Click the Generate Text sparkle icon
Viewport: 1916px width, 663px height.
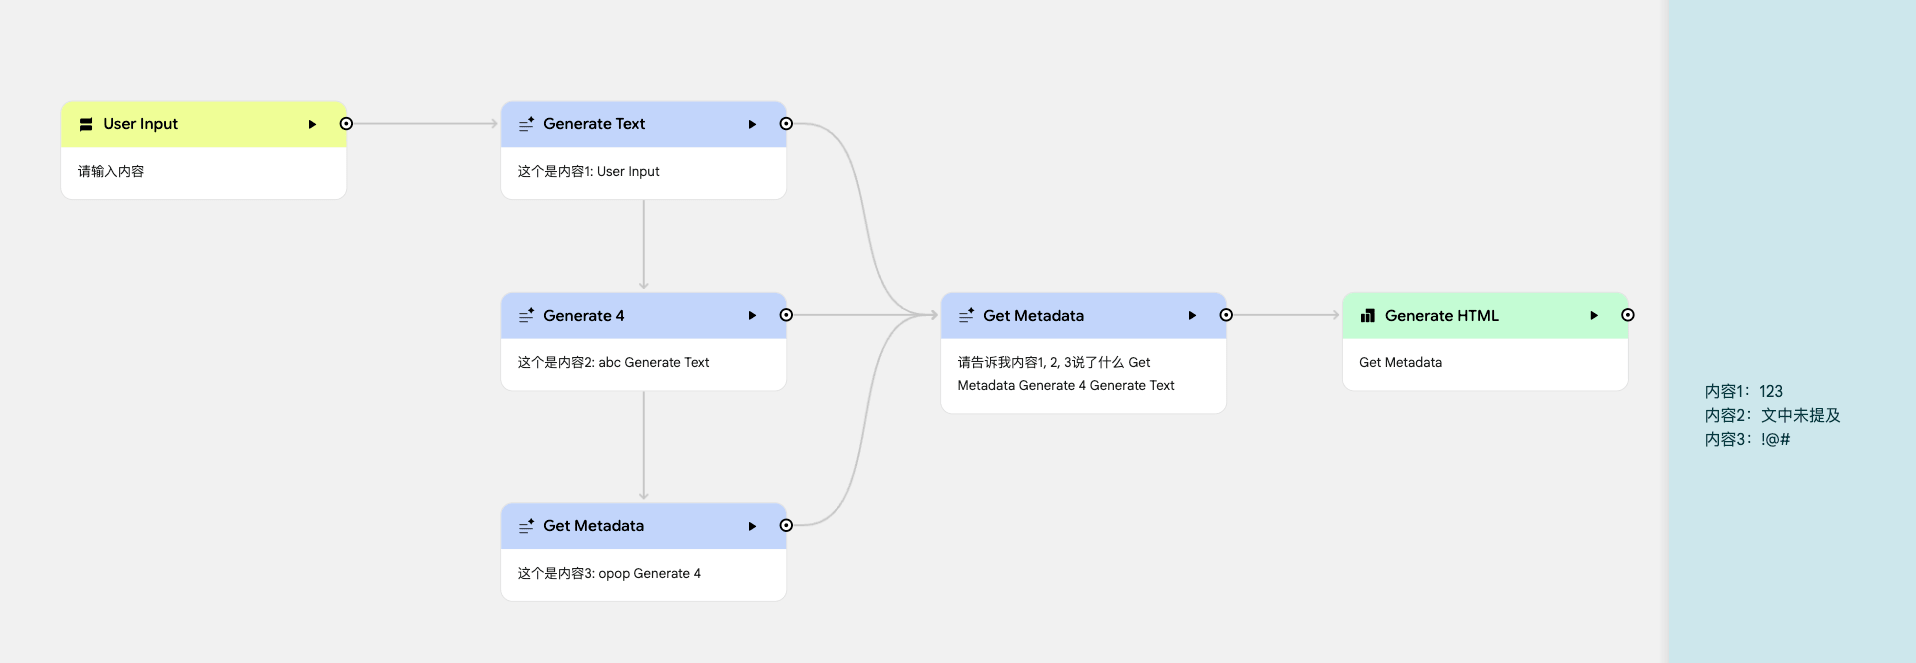coord(526,124)
